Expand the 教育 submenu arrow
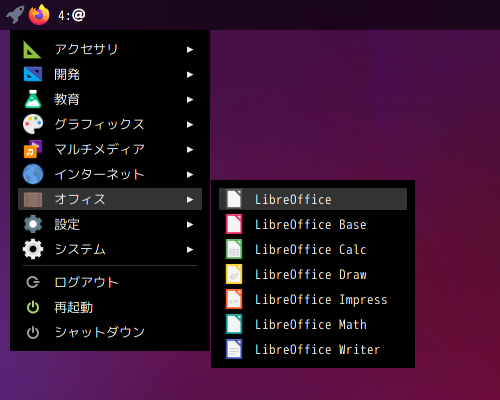Screen dimensions: 500x400 coord(190,100)
